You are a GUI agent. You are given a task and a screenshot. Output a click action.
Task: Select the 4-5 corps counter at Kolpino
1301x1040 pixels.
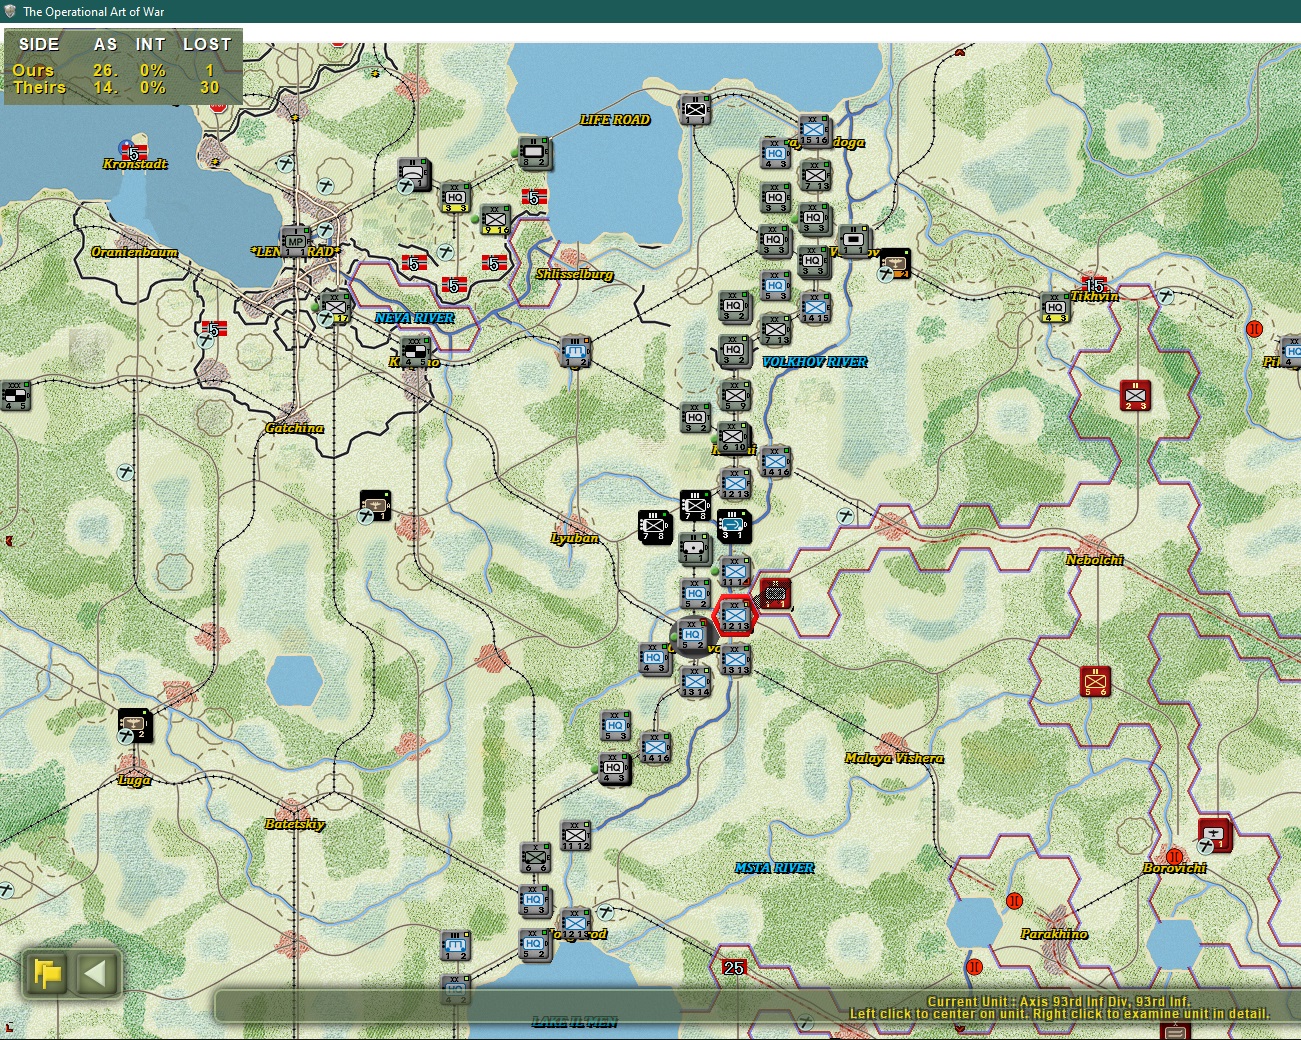pyautogui.click(x=414, y=352)
